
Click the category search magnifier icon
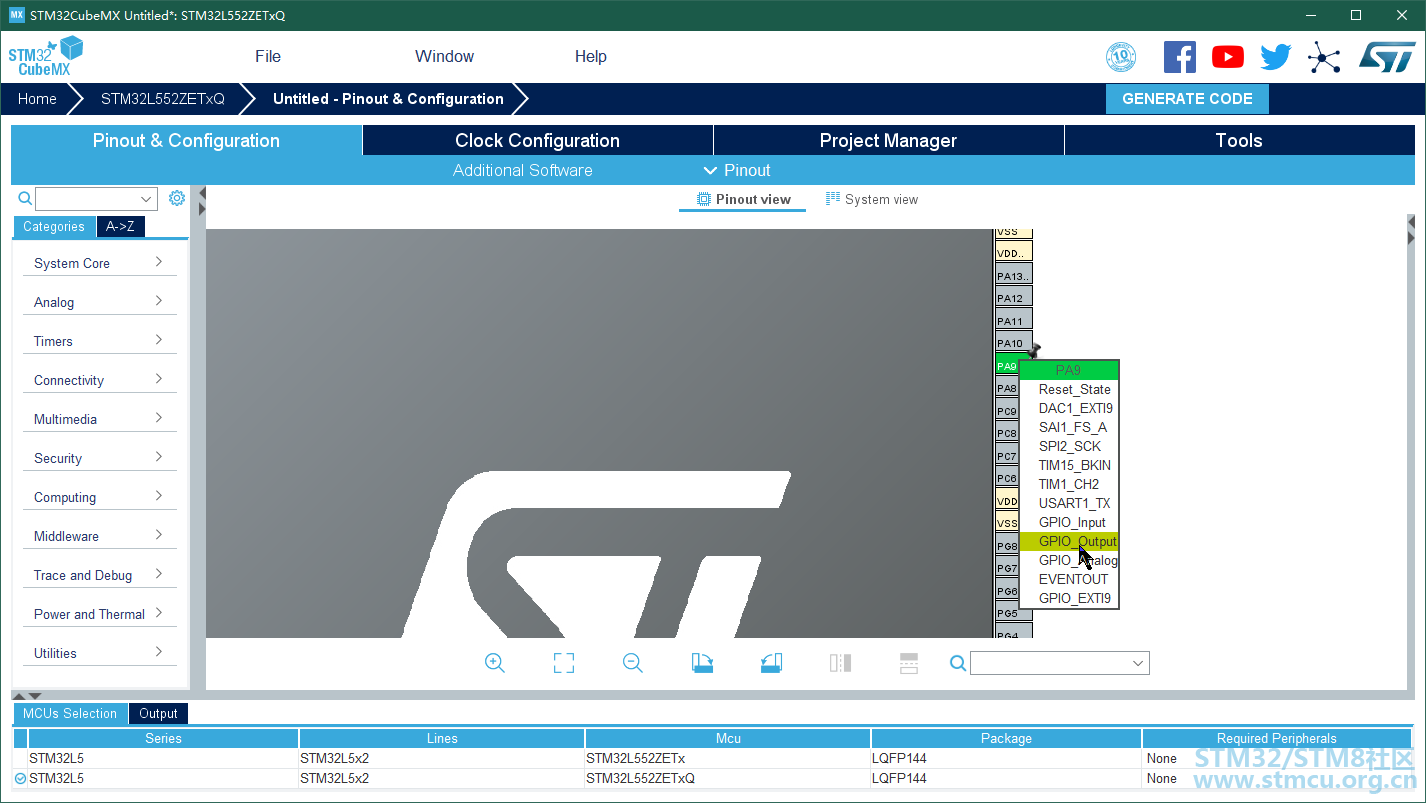25,198
